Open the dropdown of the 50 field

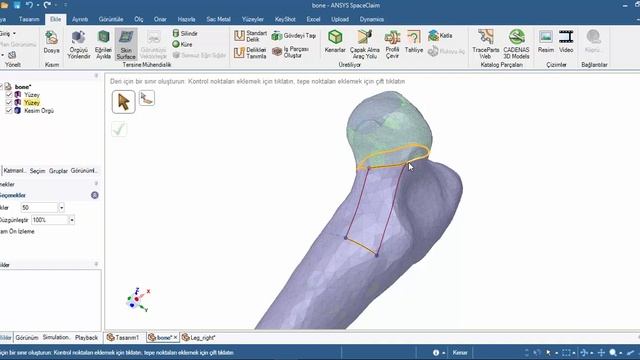tap(61, 208)
